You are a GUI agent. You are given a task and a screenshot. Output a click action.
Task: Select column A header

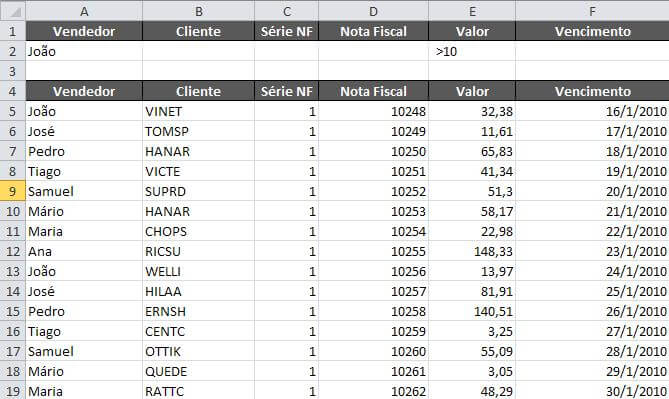point(84,11)
